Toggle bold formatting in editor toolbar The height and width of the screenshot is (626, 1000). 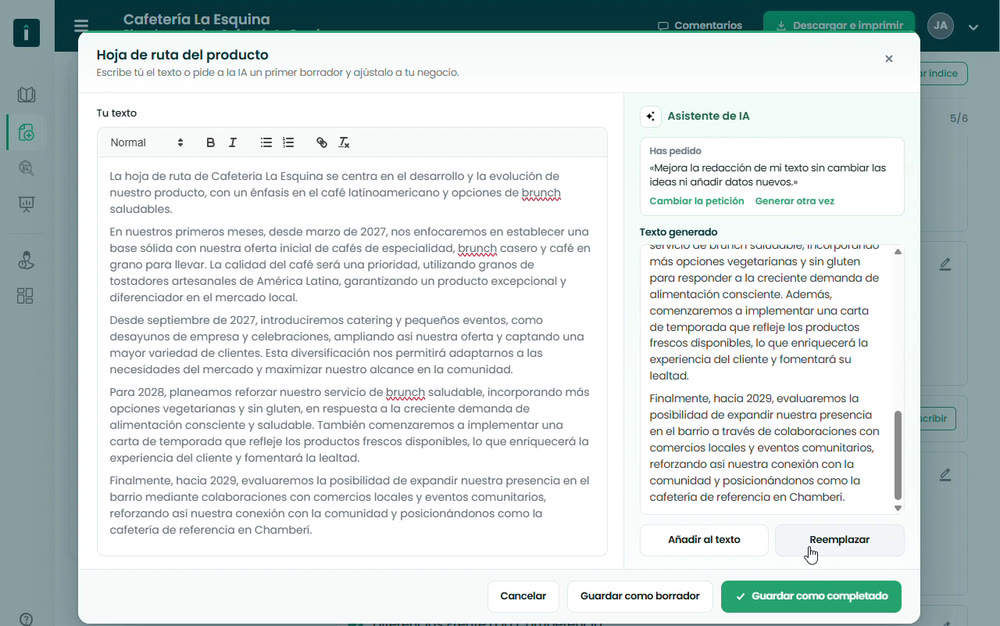coord(210,143)
